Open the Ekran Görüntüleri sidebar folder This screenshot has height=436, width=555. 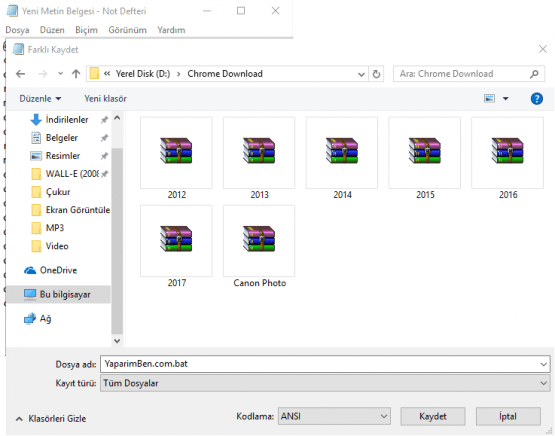(70, 210)
